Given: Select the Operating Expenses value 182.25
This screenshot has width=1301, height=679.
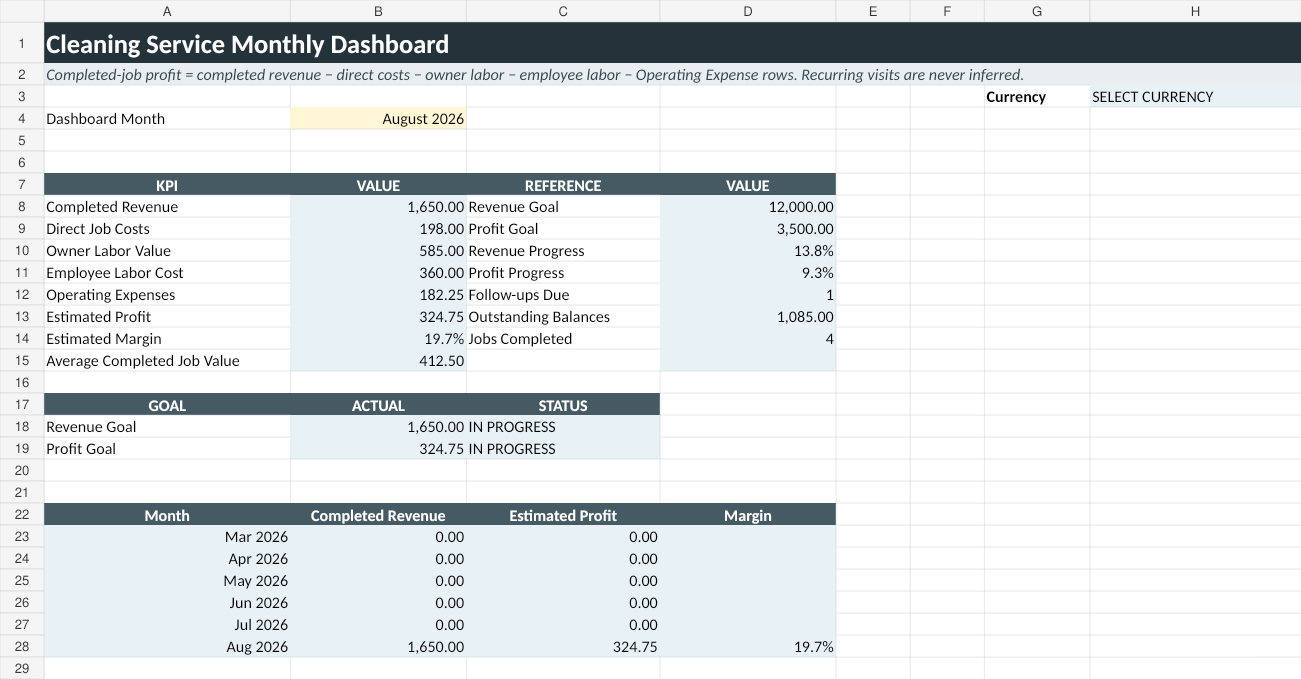Looking at the screenshot, I should 378,295.
